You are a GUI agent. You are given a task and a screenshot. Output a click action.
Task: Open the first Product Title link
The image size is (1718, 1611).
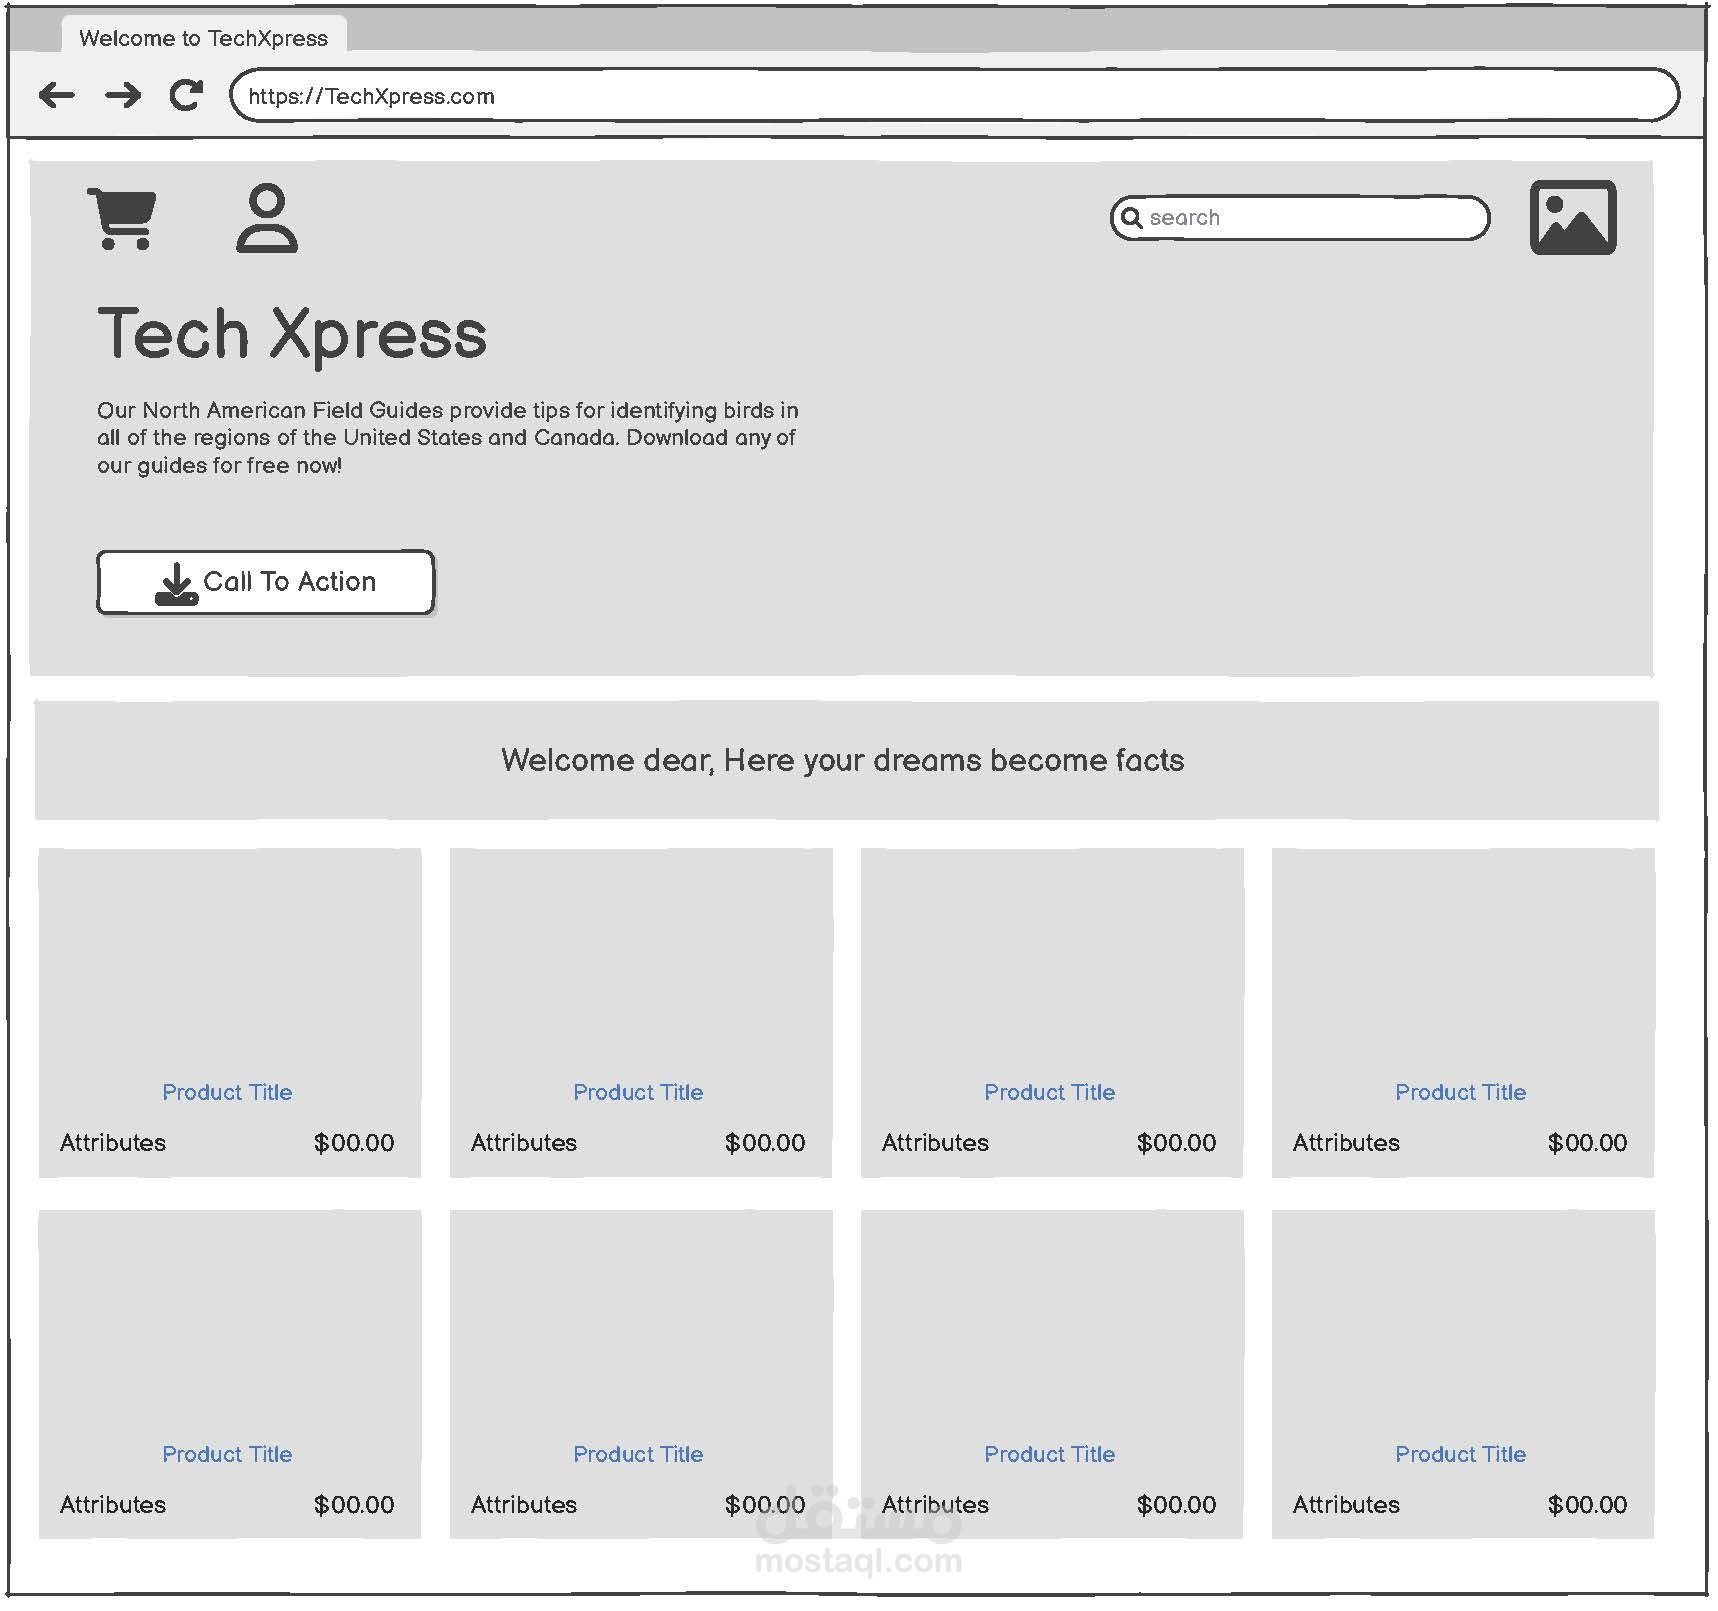(228, 1092)
